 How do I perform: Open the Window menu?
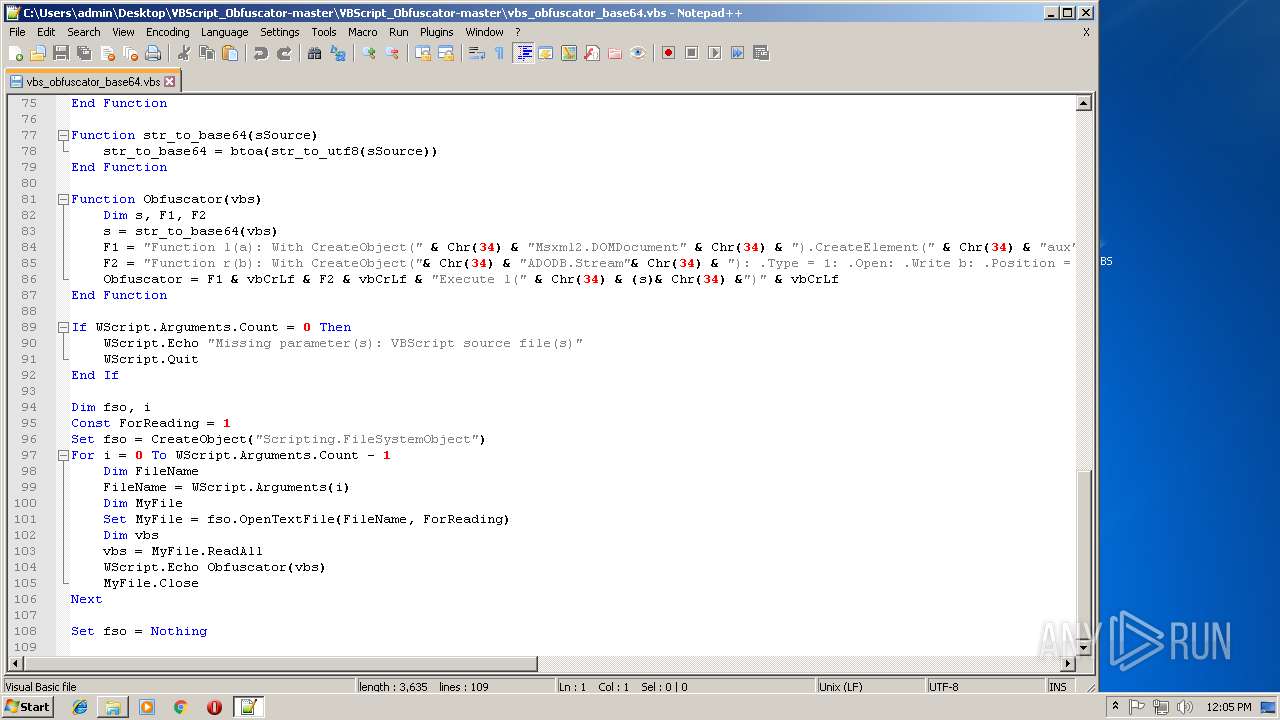coord(484,32)
